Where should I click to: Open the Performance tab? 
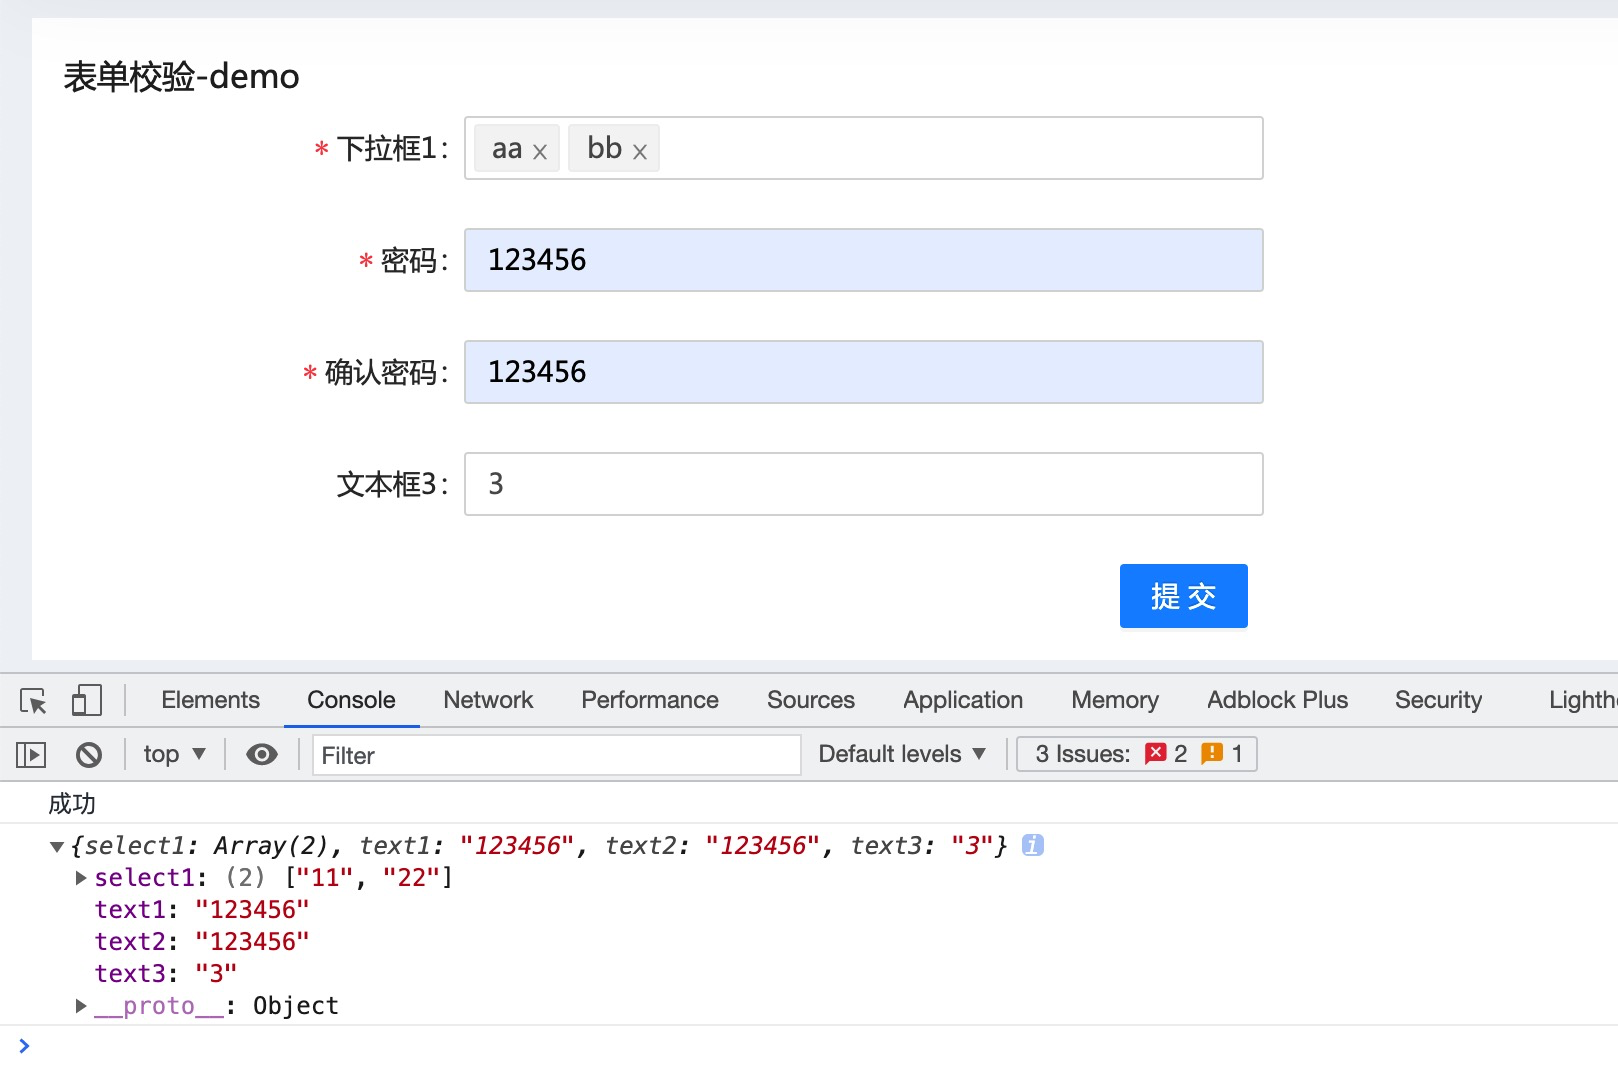click(x=650, y=700)
